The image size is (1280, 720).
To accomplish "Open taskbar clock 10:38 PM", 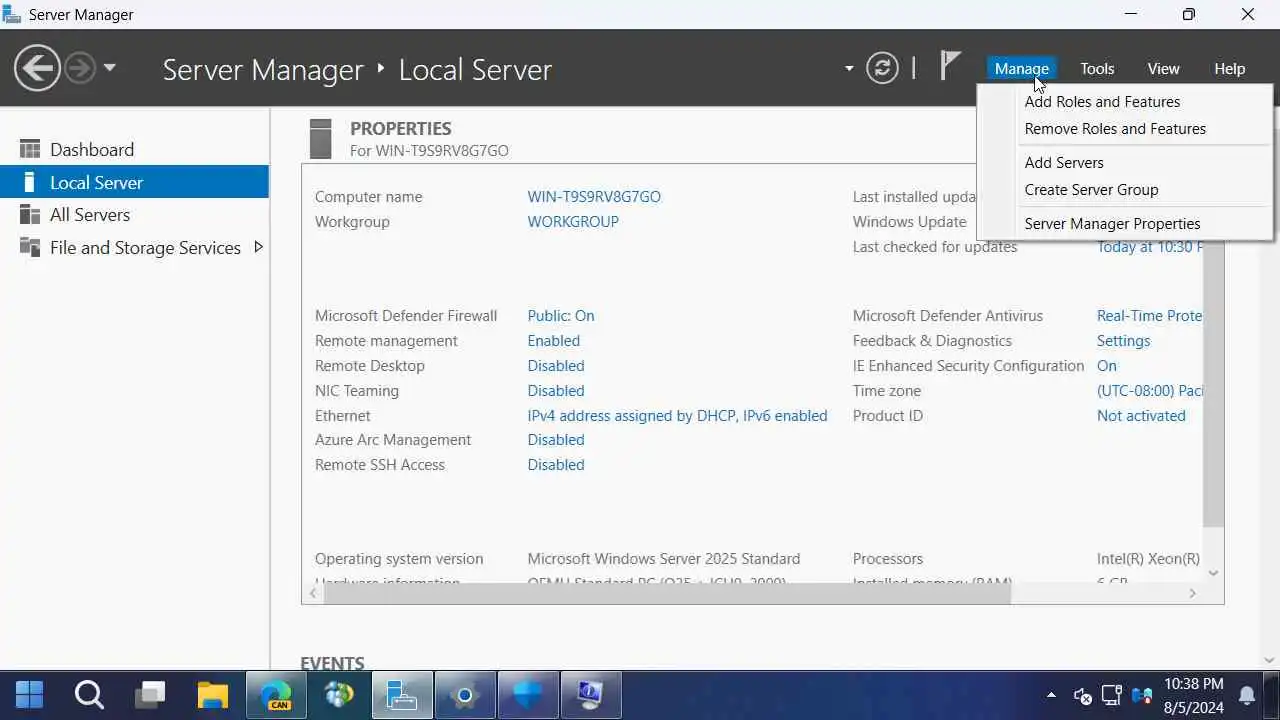I will click(1193, 695).
